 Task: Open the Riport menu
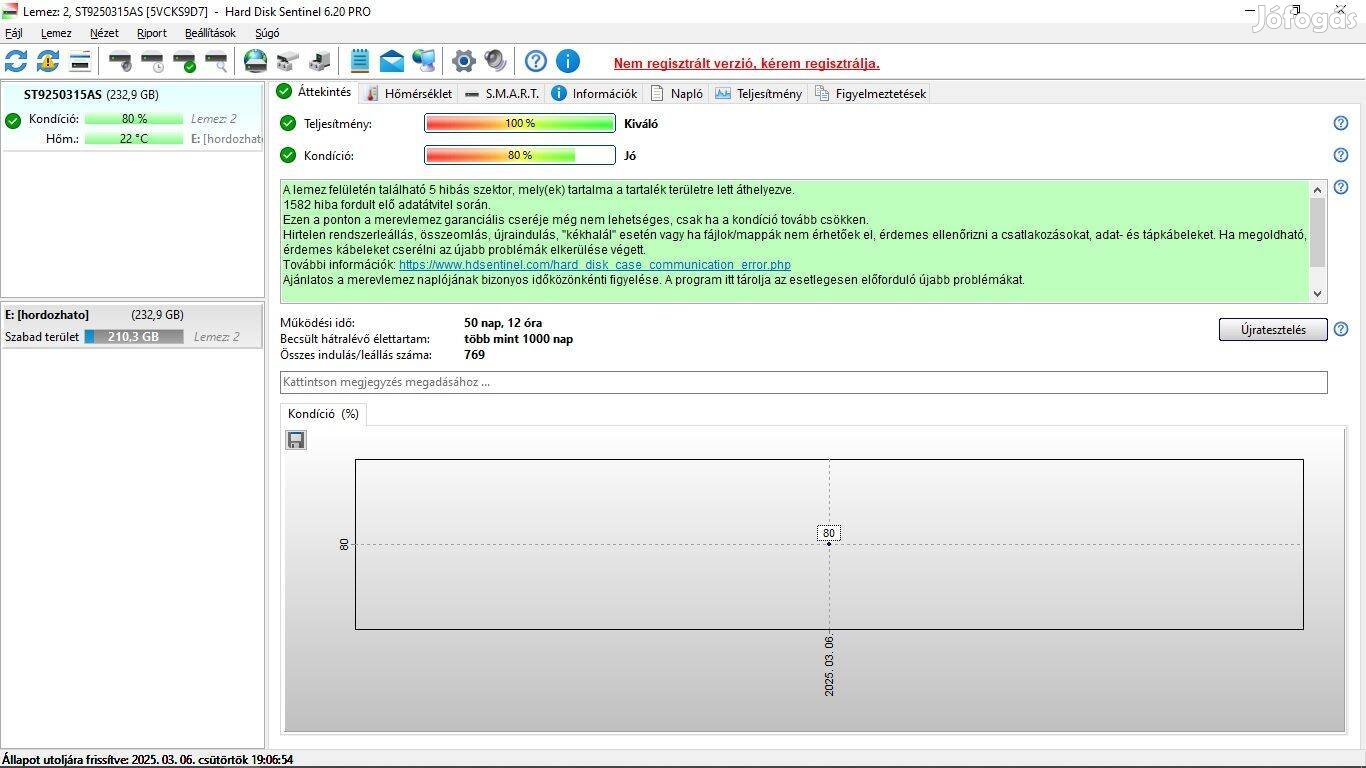[152, 33]
